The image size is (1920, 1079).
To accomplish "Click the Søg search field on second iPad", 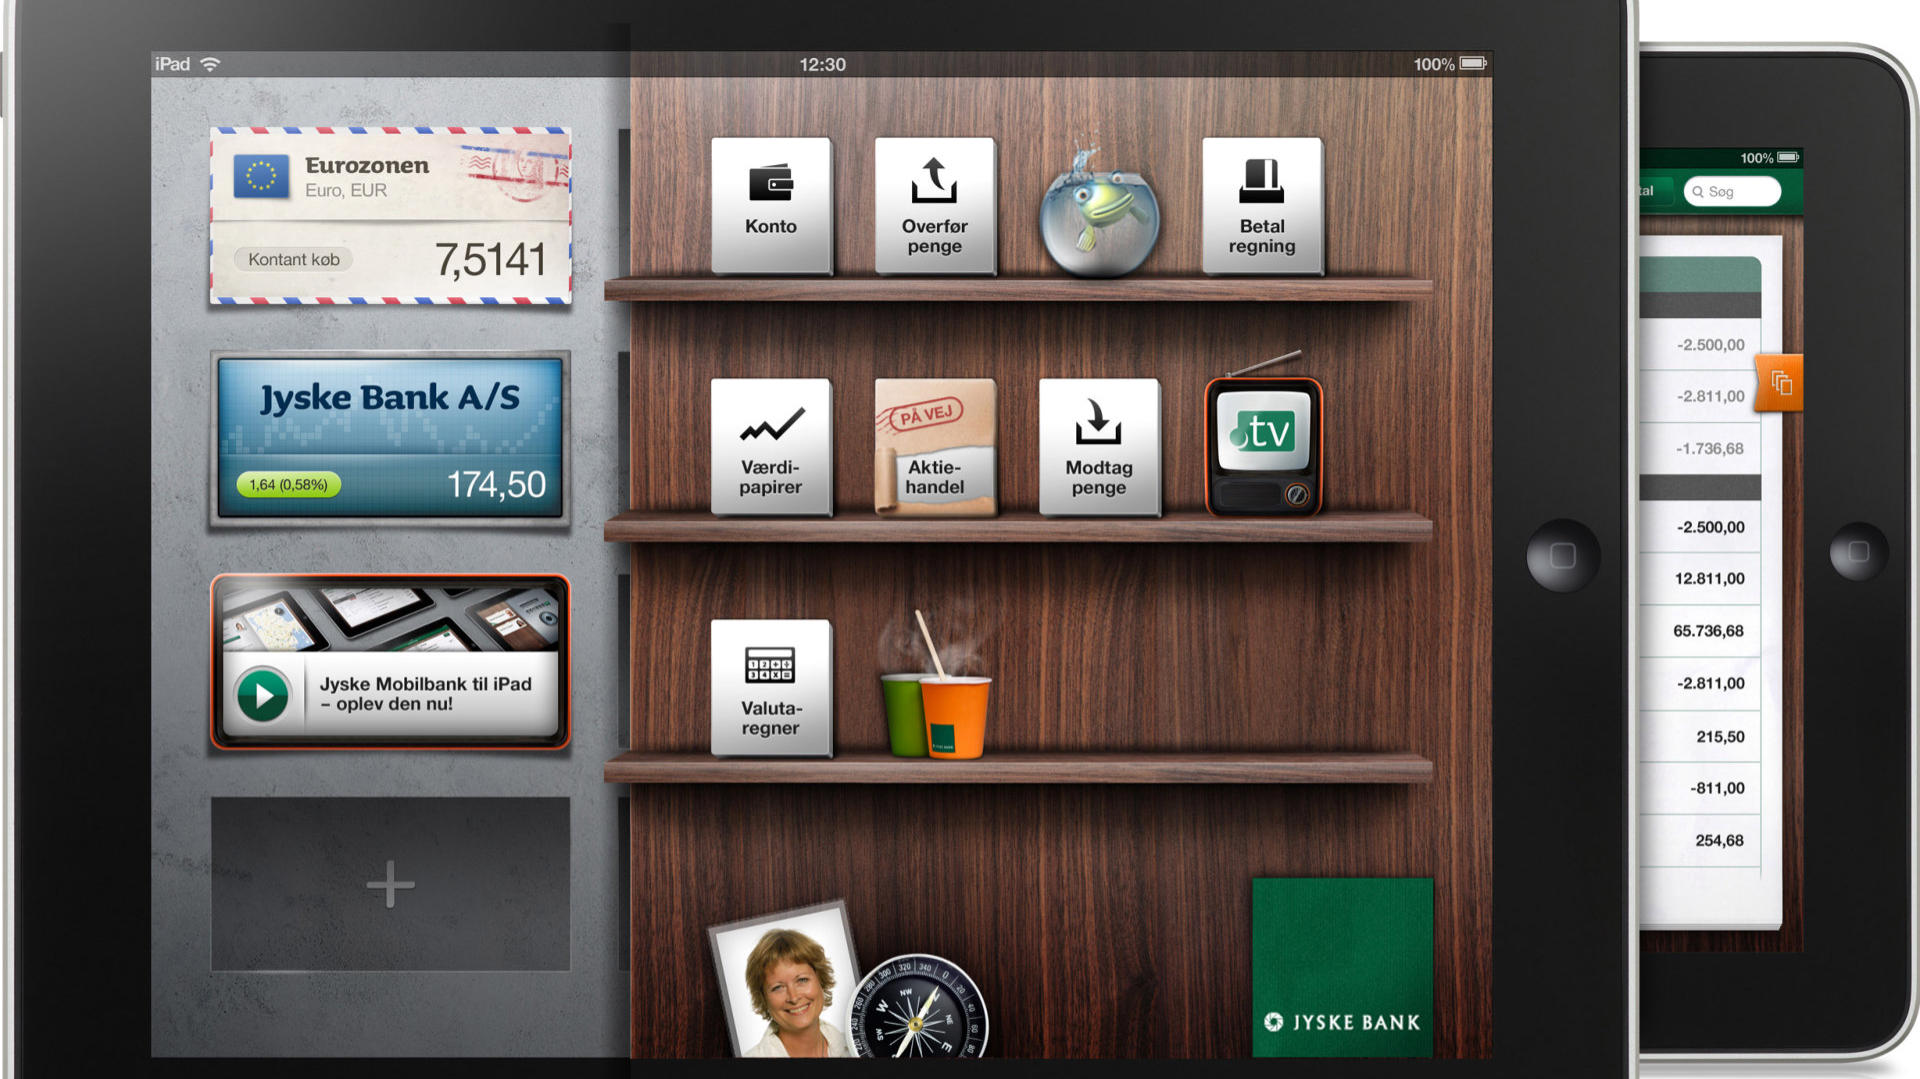I will pyautogui.click(x=1732, y=191).
